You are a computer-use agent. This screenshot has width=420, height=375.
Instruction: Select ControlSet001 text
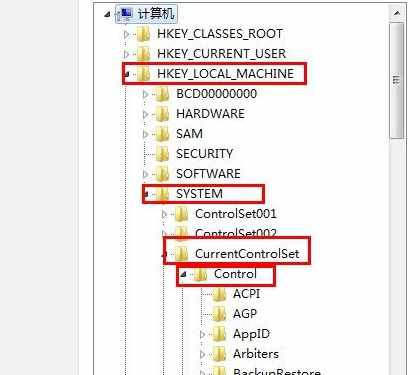point(236,214)
